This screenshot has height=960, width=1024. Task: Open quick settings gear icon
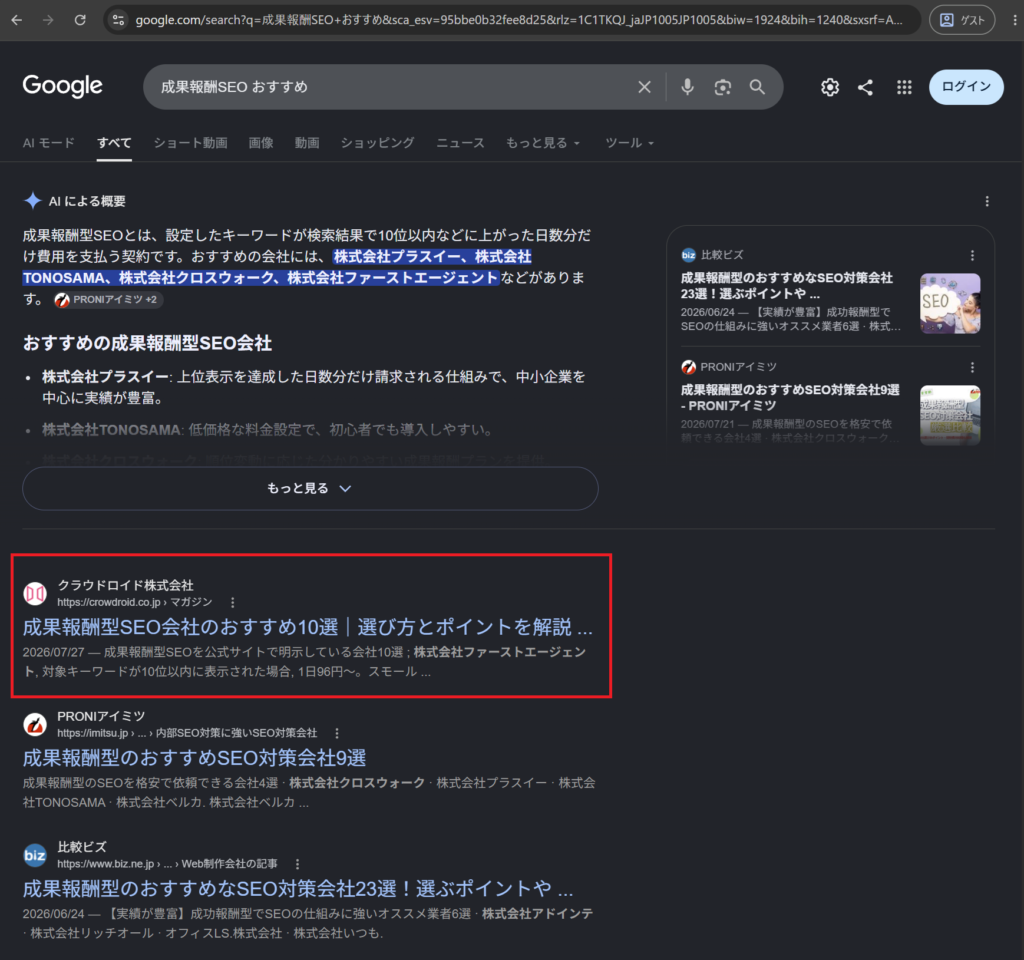pyautogui.click(x=829, y=87)
